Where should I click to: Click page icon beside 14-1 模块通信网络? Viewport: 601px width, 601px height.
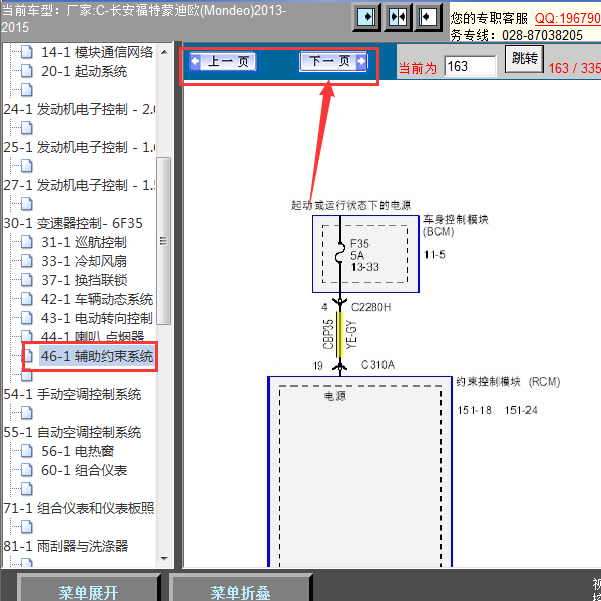tap(26, 52)
